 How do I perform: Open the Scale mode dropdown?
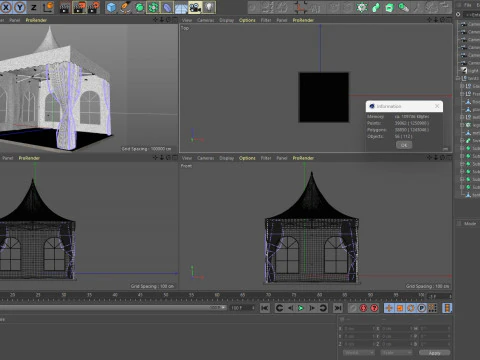(397, 353)
